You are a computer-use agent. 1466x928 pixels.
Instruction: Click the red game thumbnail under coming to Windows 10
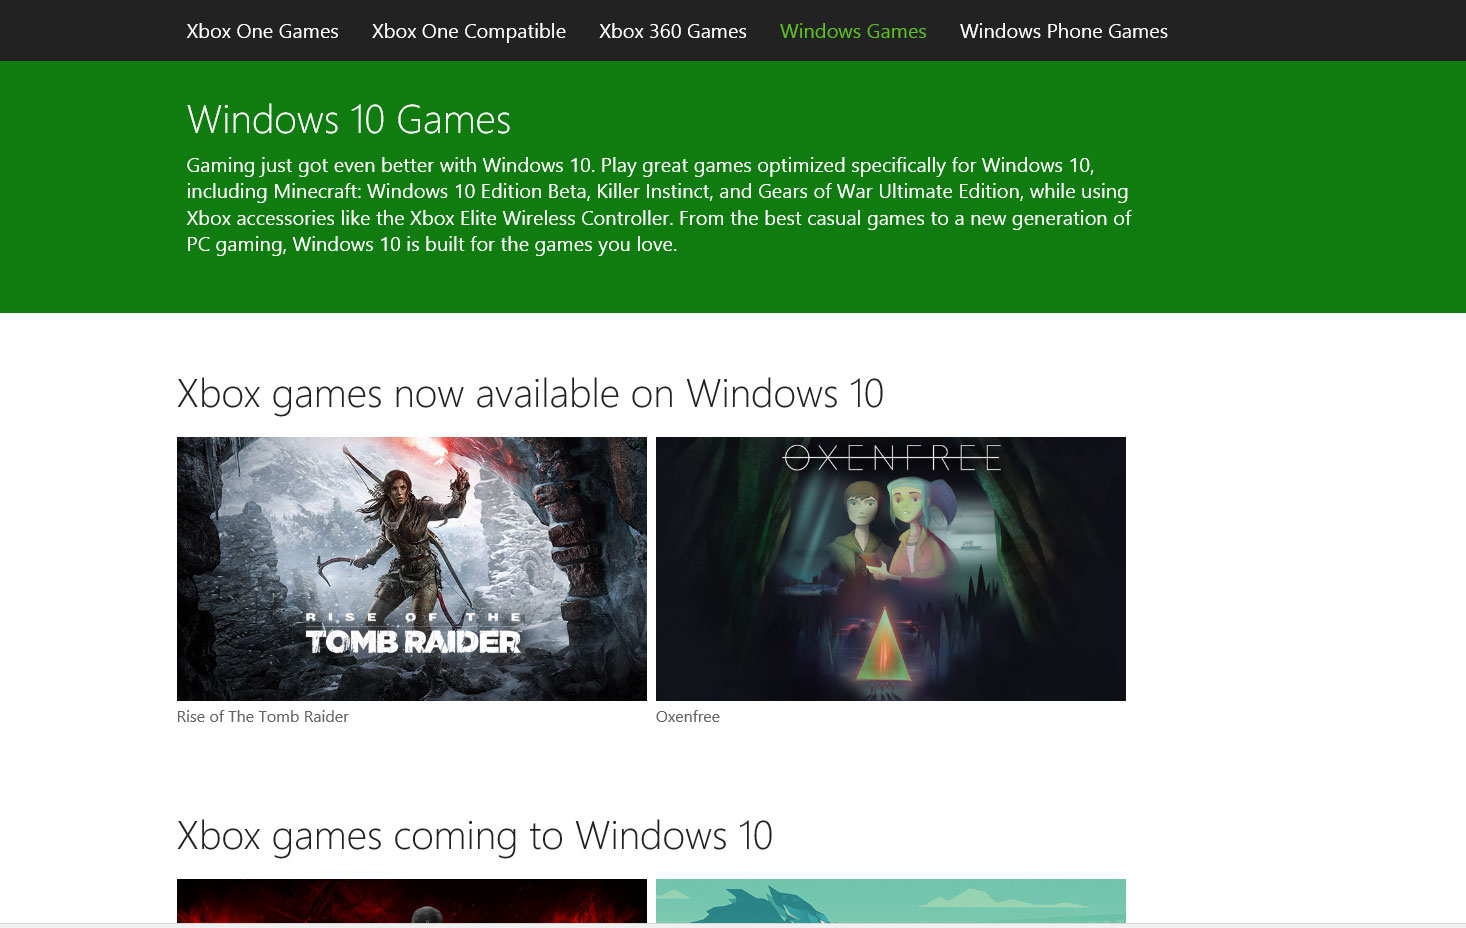[412, 901]
